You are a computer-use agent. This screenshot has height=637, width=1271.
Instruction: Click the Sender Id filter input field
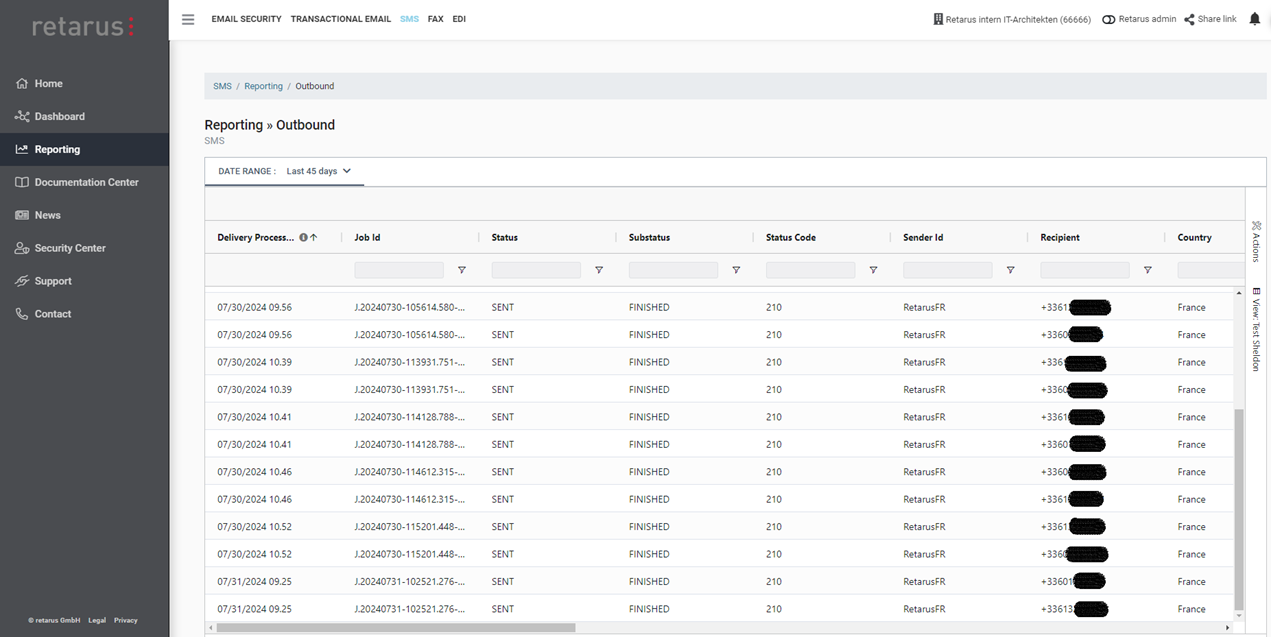click(947, 270)
